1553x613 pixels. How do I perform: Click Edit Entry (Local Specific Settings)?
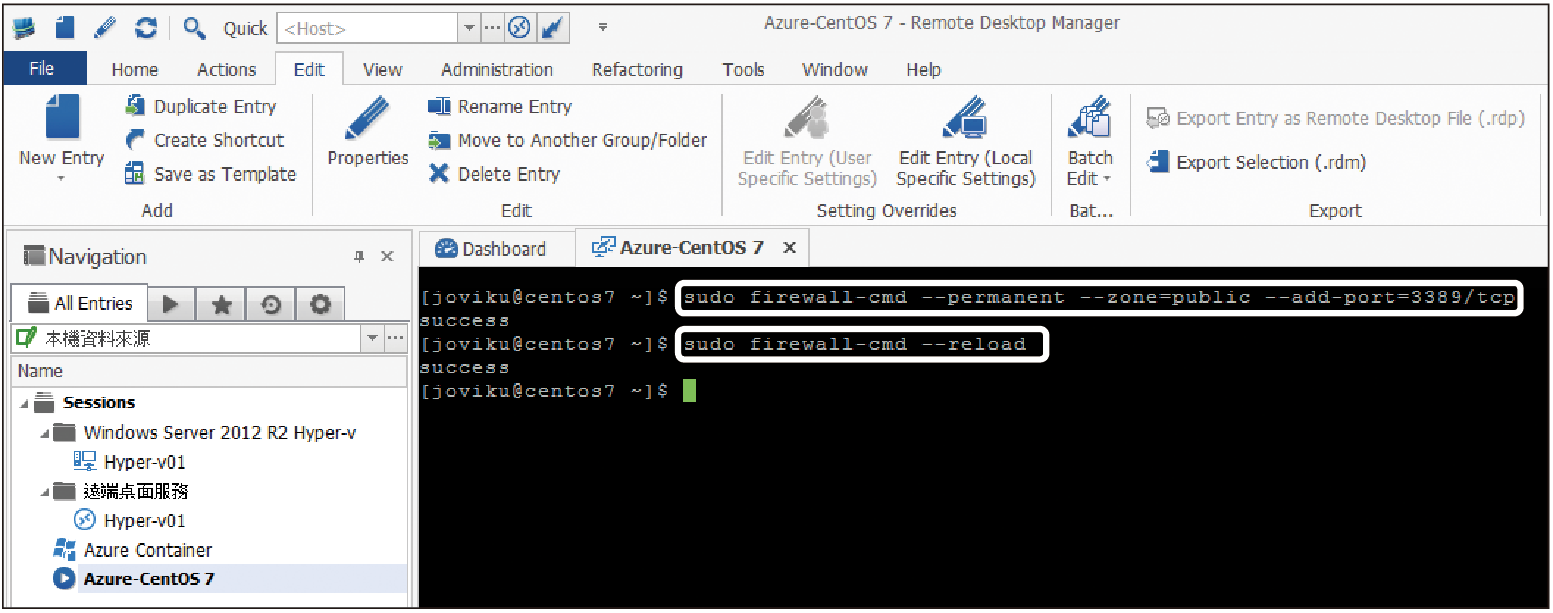pos(965,141)
